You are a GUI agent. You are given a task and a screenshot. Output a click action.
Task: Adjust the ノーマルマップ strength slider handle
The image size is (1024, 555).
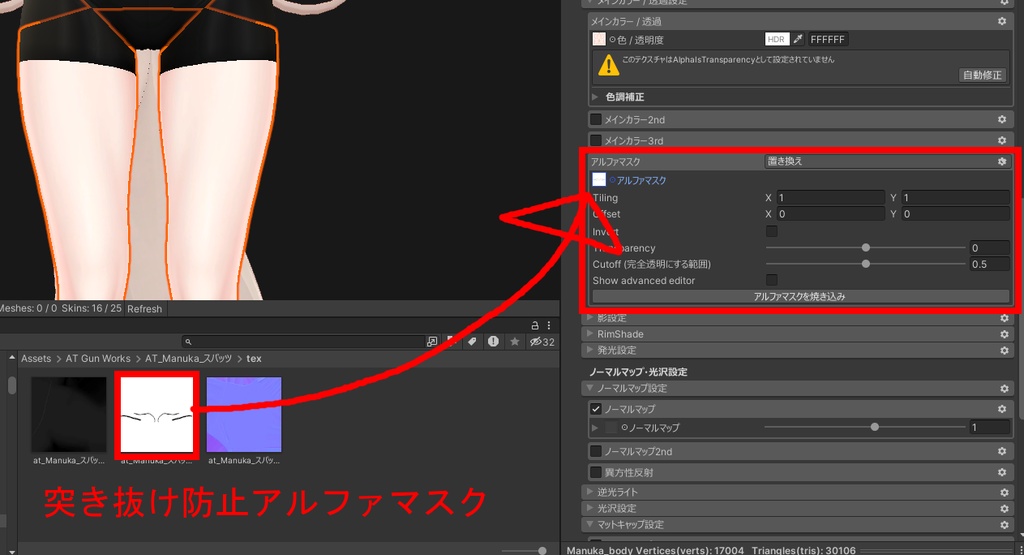[x=874, y=427]
